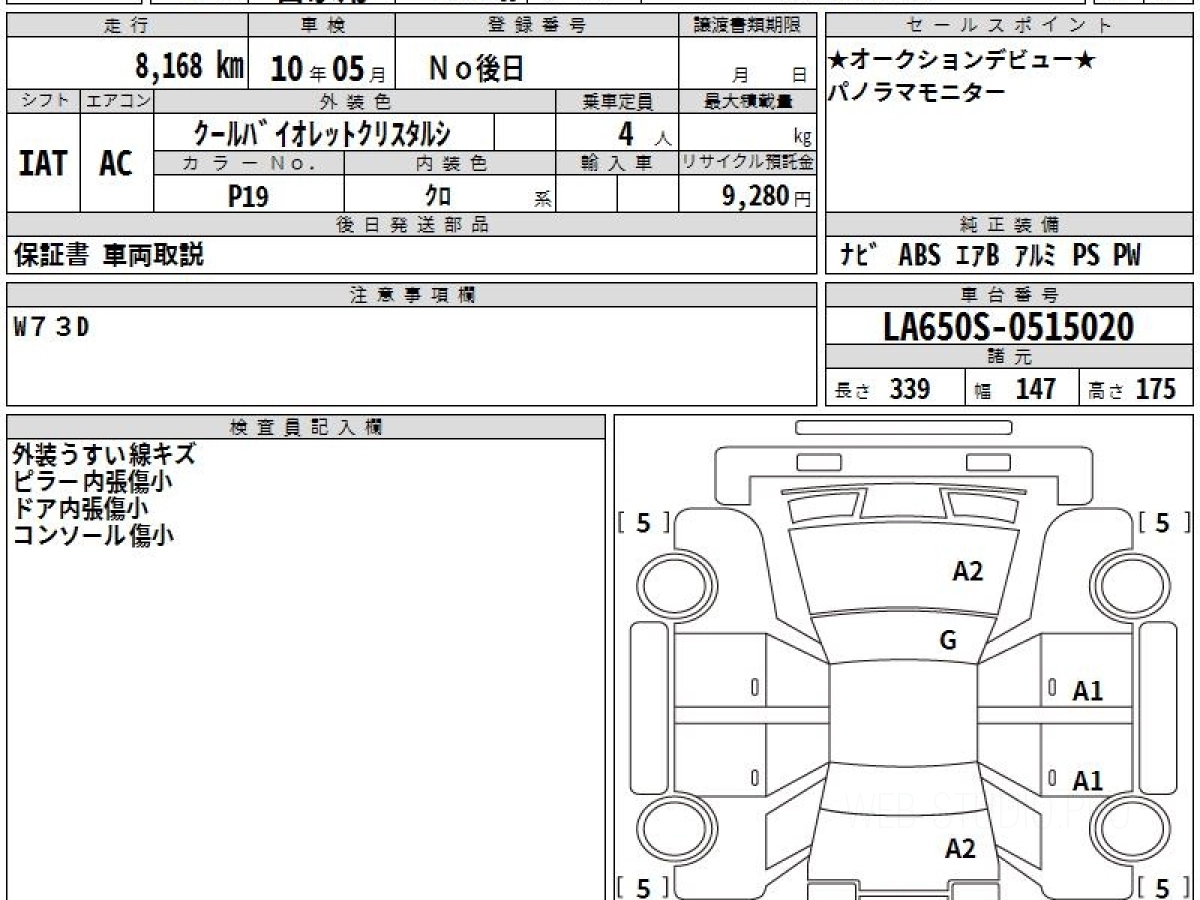This screenshot has width=1200, height=900.
Task: Click the 乗車定員 header
Action: (x=617, y=101)
